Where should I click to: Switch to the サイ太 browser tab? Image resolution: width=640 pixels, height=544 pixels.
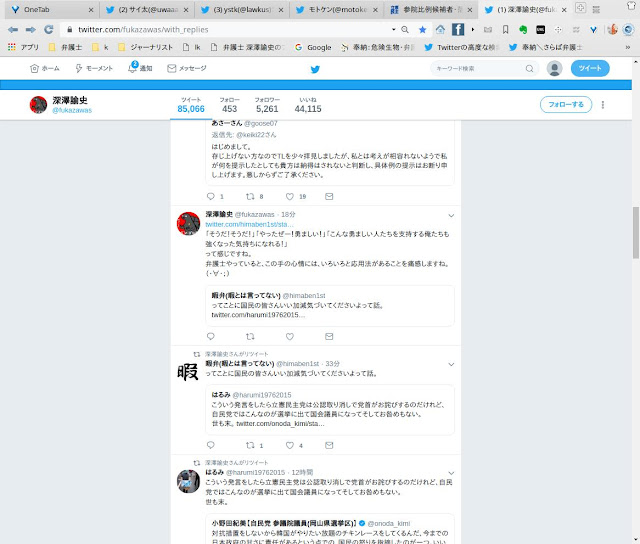tap(147, 10)
